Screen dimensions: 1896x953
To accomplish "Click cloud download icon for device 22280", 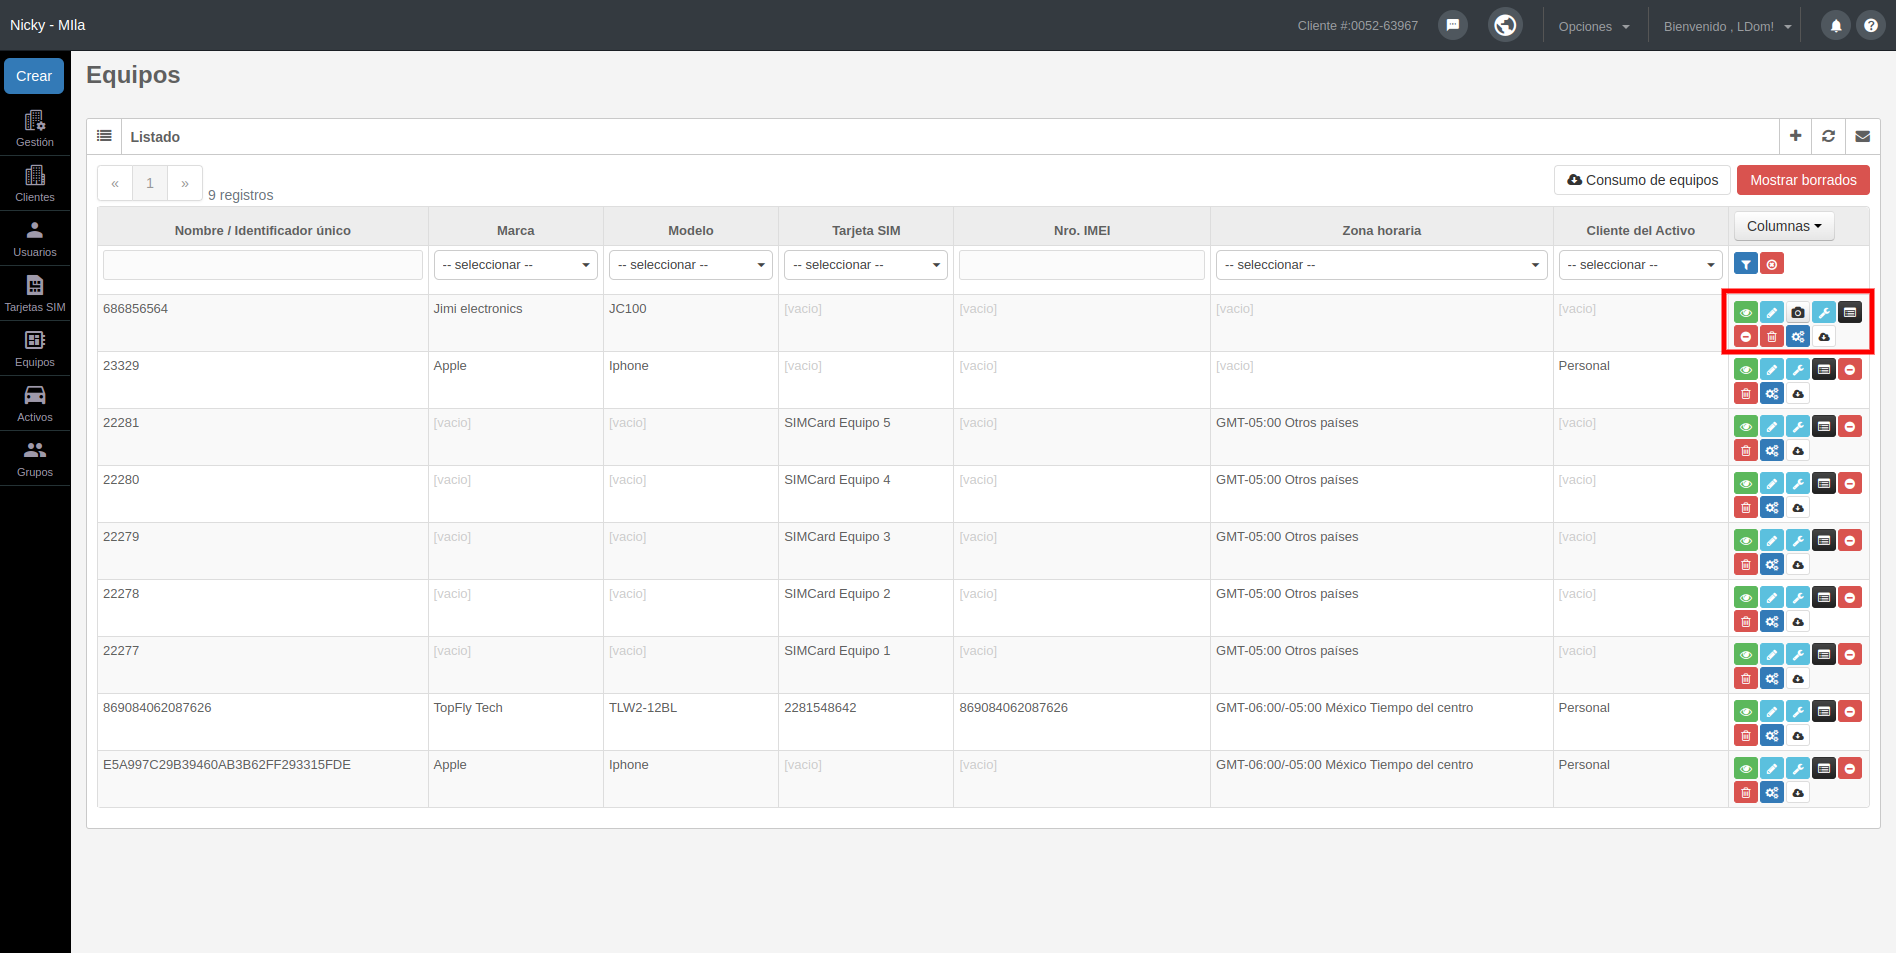I will coord(1798,507).
